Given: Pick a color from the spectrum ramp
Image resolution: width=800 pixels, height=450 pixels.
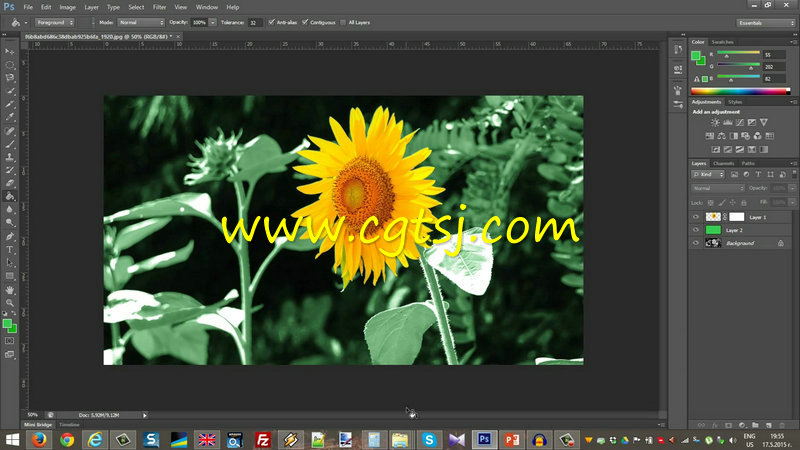Looking at the screenshot, I should [740, 91].
